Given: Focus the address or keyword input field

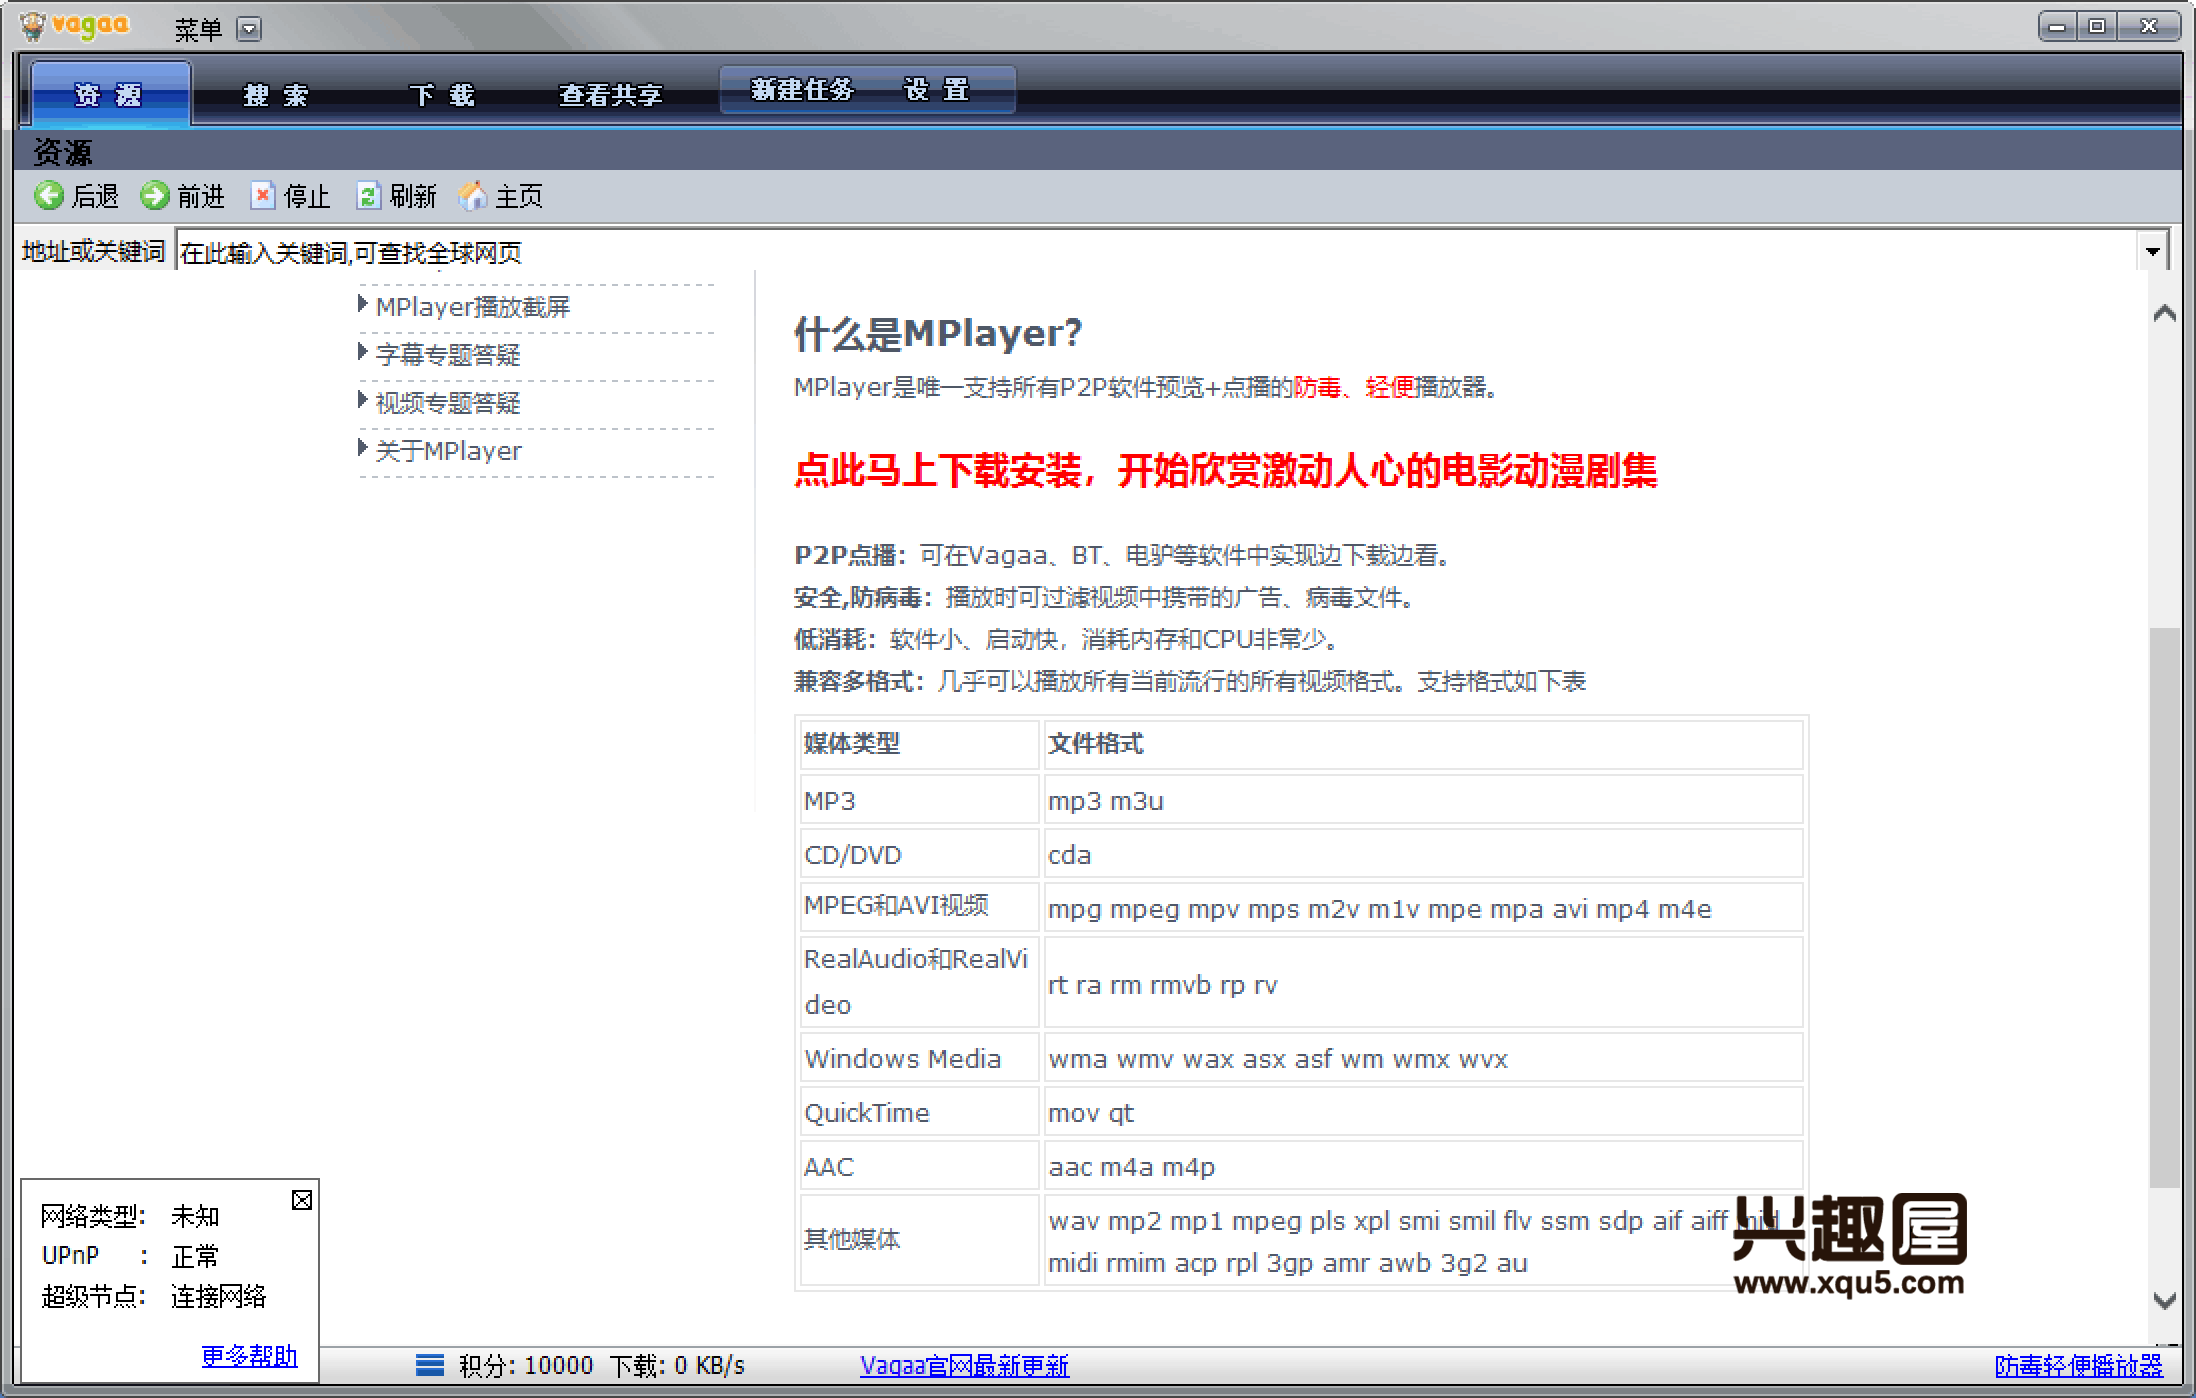Looking at the screenshot, I should (x=1156, y=252).
